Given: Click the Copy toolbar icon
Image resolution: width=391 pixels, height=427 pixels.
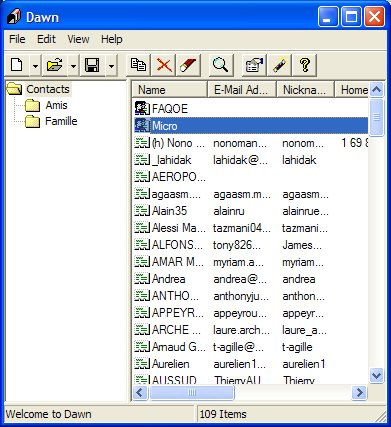Looking at the screenshot, I should (x=138, y=65).
